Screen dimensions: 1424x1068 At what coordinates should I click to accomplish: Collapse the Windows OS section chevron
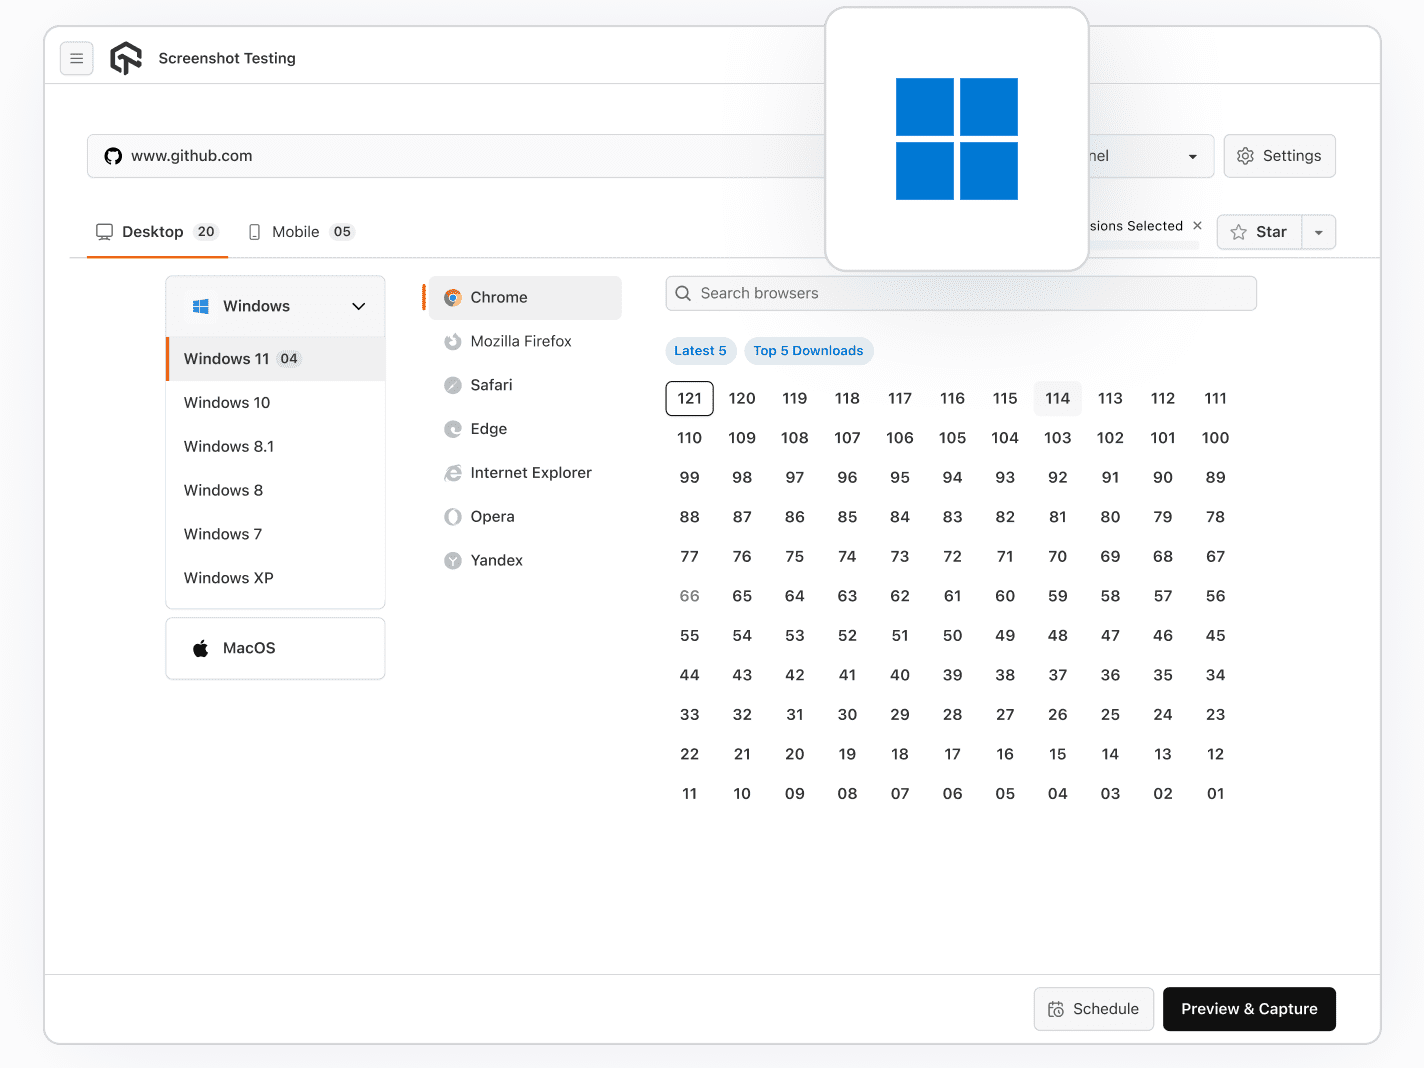tap(358, 306)
